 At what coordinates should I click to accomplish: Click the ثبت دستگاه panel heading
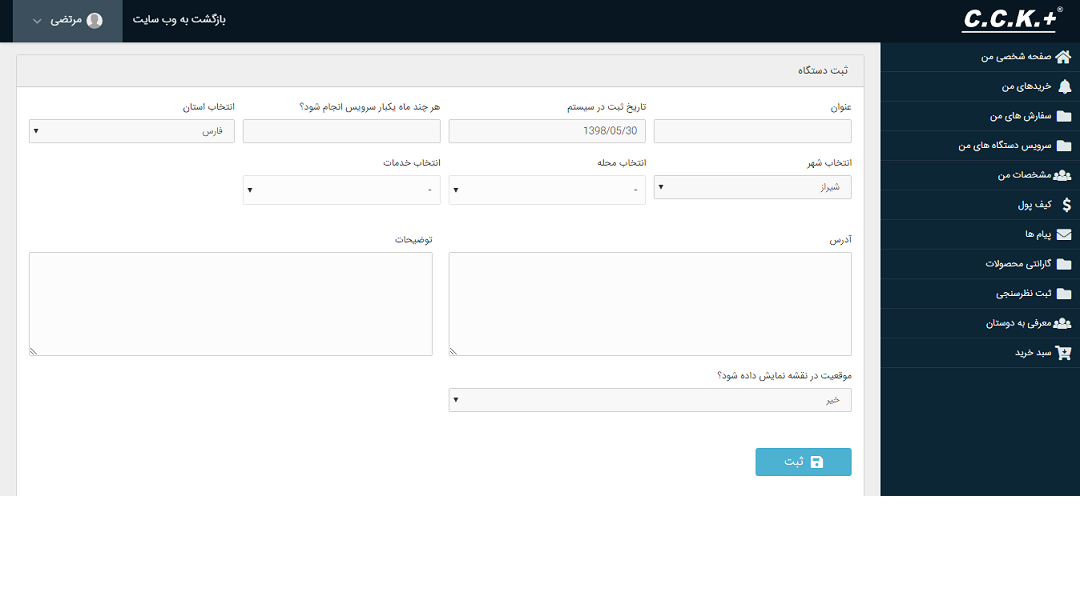[823, 70]
